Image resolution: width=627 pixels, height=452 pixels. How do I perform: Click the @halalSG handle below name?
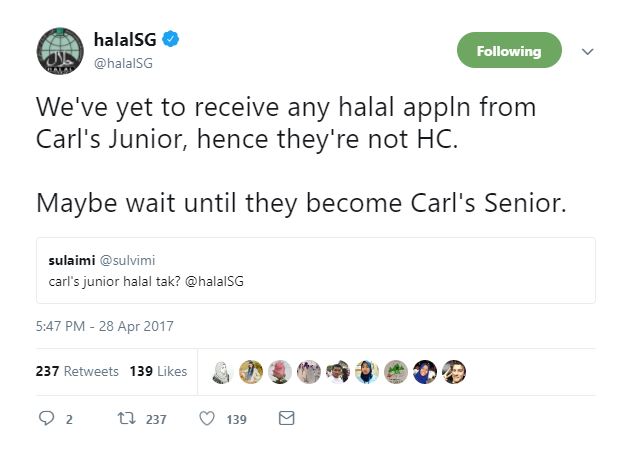click(x=123, y=63)
